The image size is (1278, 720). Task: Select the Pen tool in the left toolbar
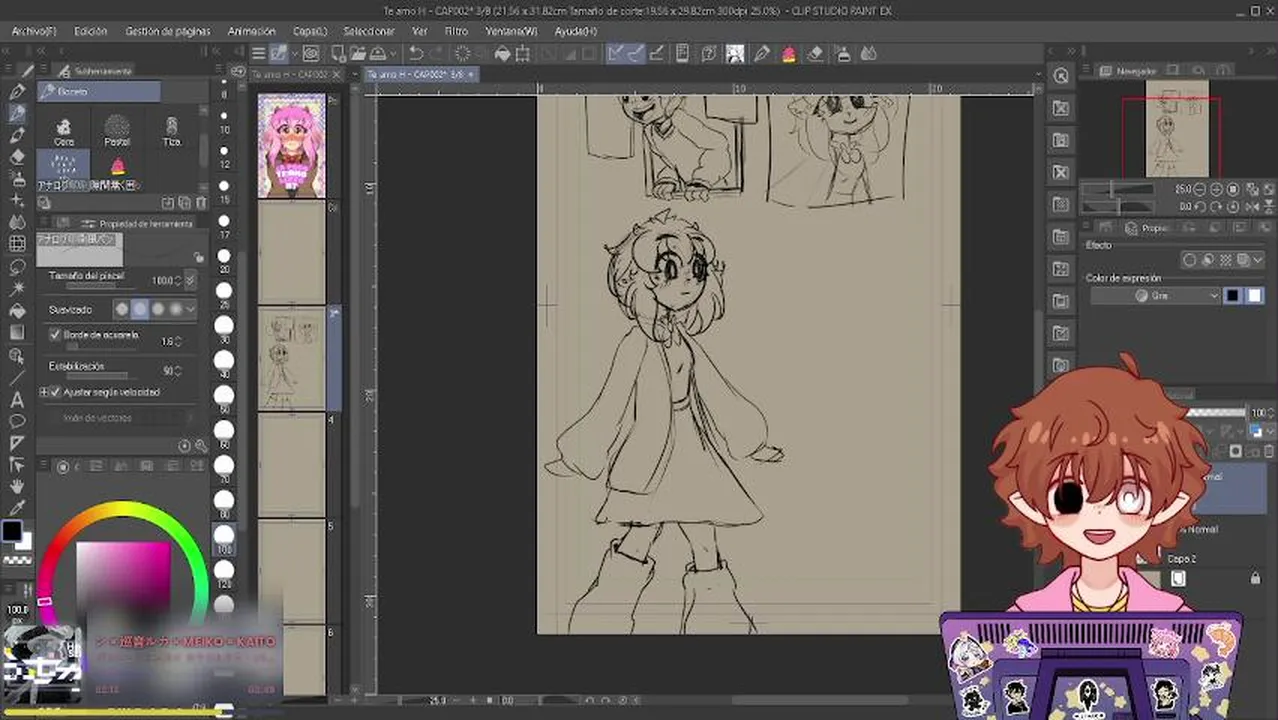(17, 92)
